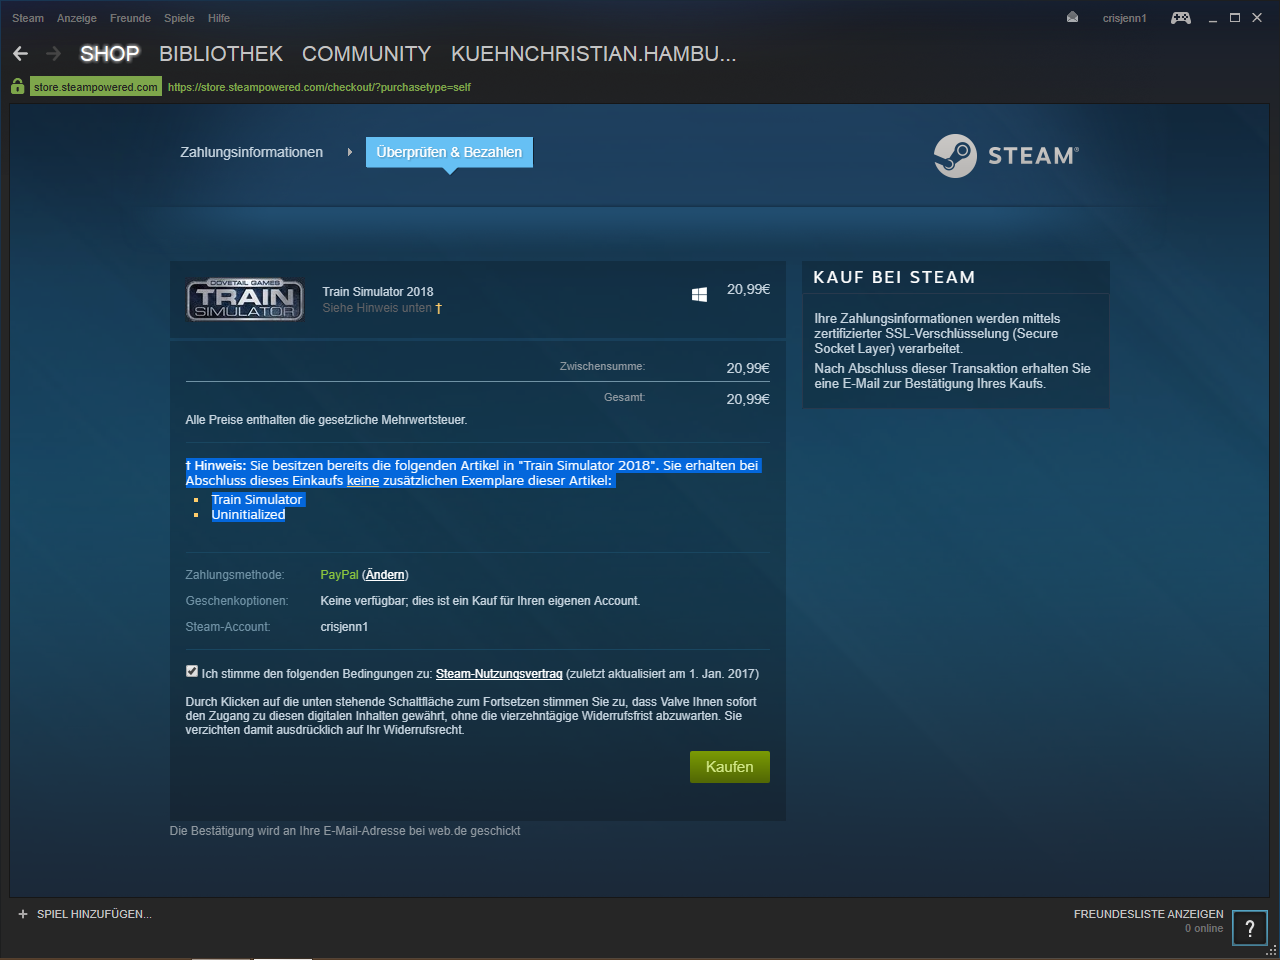
Task: Open the crisjenn1 account dropdown
Action: pos(1125,18)
